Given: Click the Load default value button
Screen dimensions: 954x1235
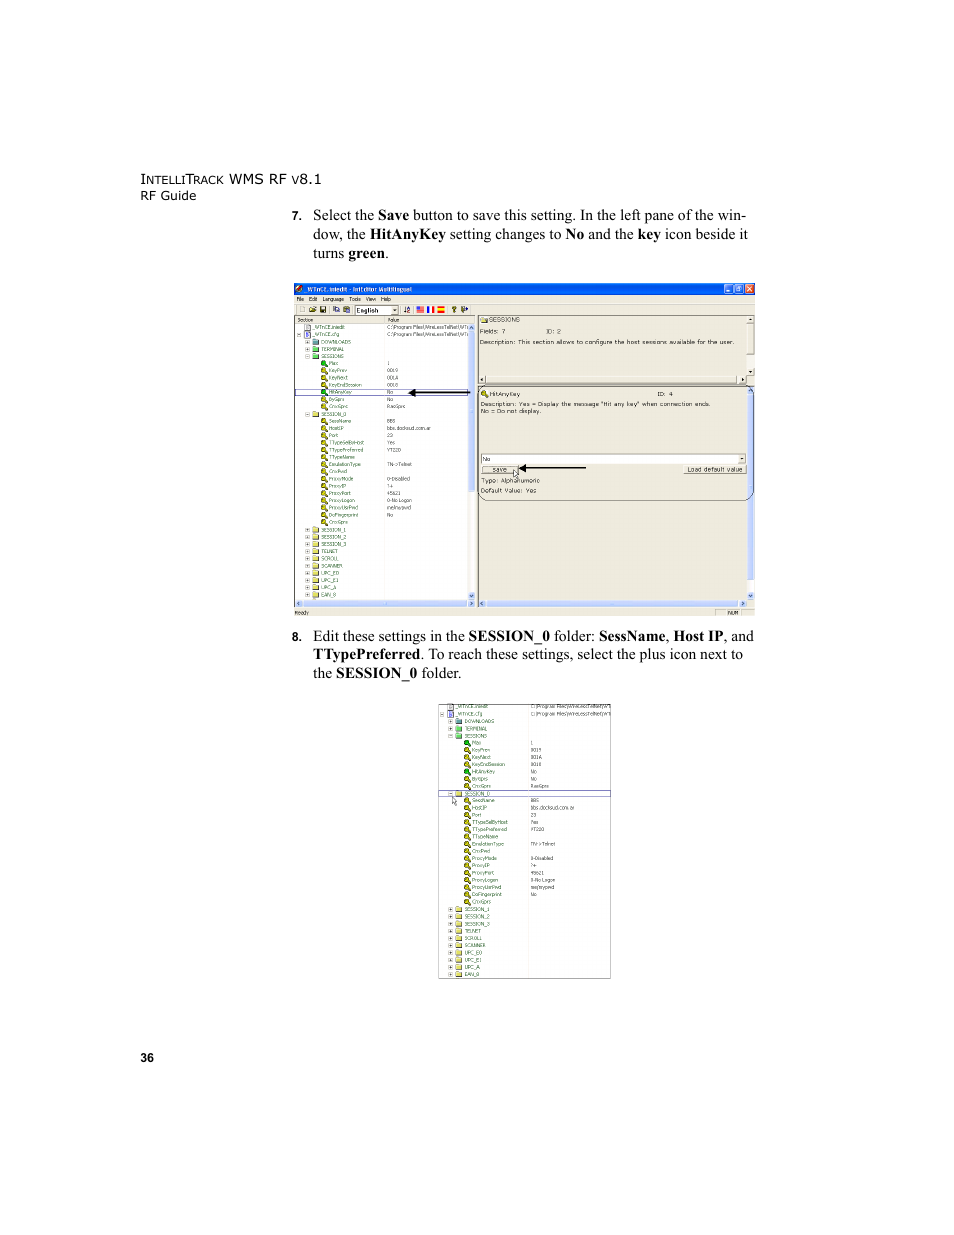Looking at the screenshot, I should pos(714,469).
